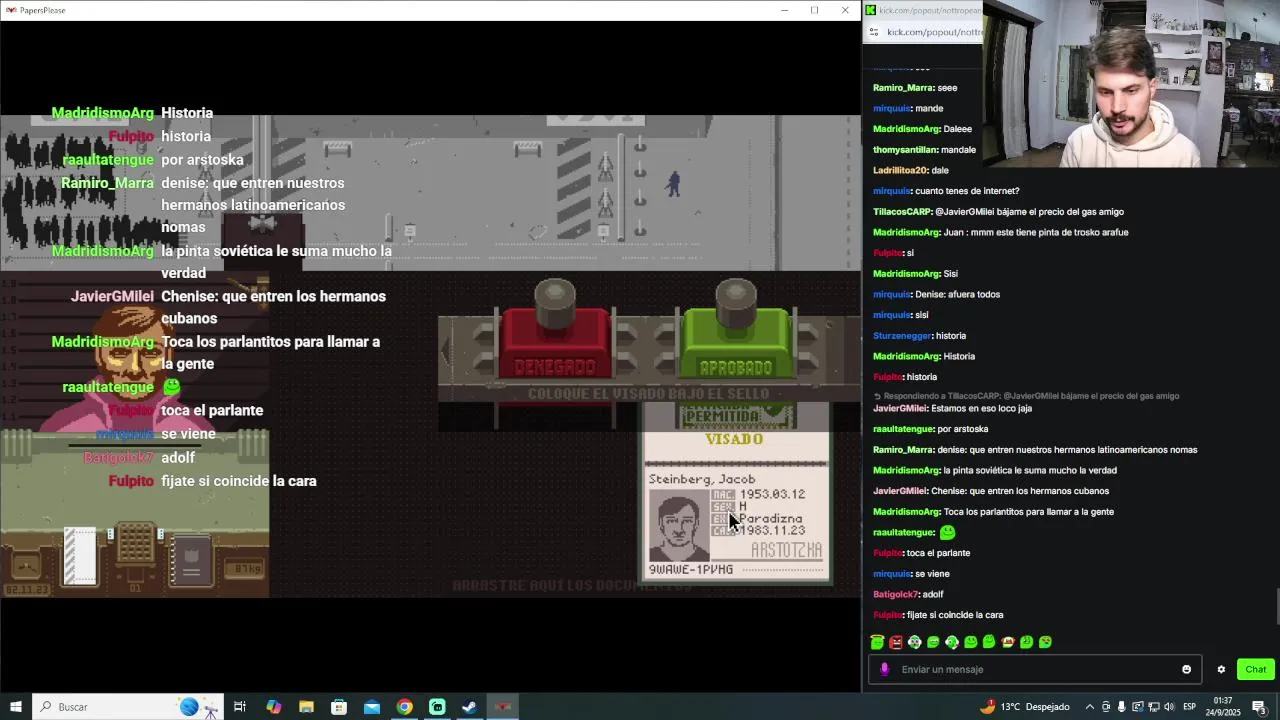Click the passport number 9WAWE-1PVHG
This screenshot has height=720, width=1280.
[691, 569]
